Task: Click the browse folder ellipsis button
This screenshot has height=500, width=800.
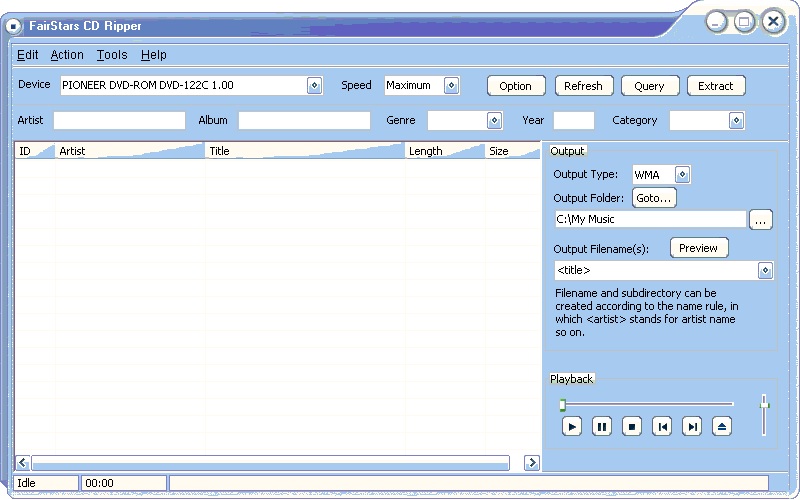Action: pyautogui.click(x=761, y=220)
